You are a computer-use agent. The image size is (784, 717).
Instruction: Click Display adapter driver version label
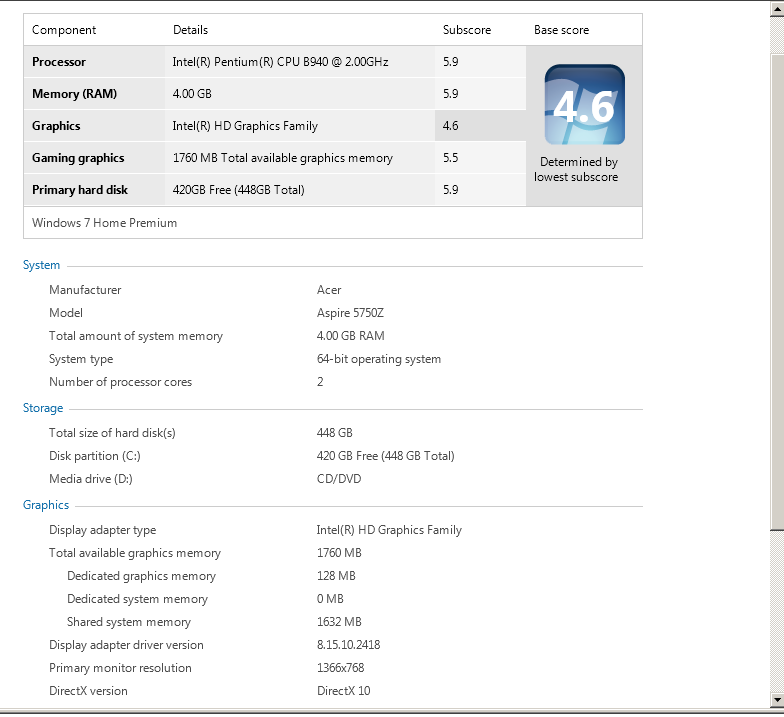126,645
